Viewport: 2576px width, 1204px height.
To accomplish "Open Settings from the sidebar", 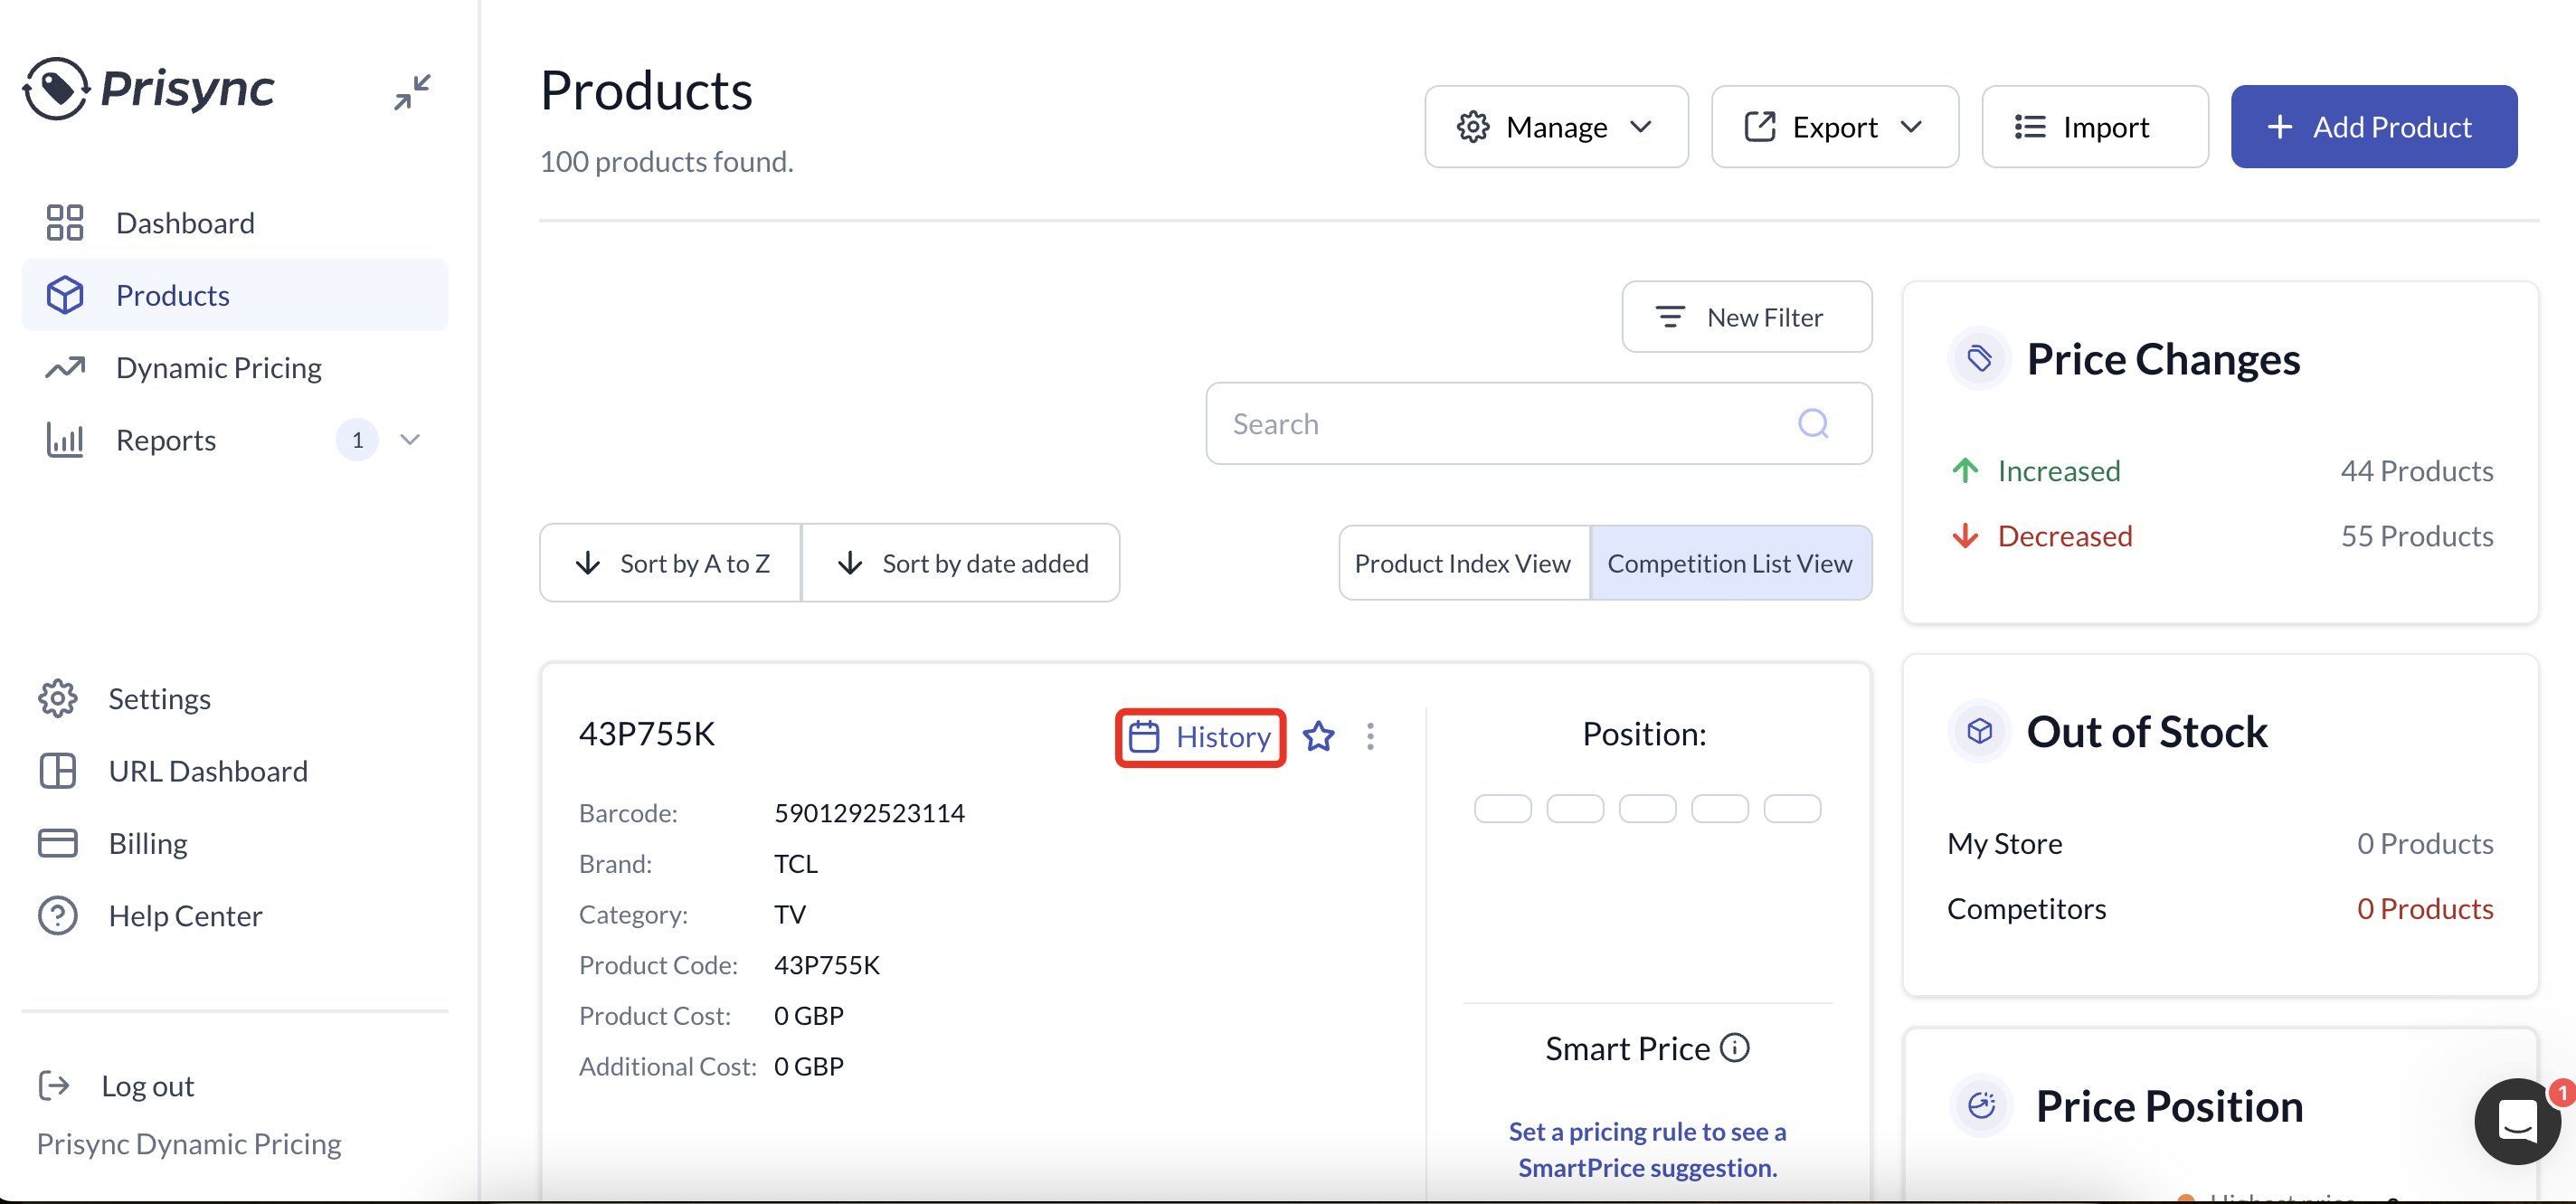I will [159, 698].
